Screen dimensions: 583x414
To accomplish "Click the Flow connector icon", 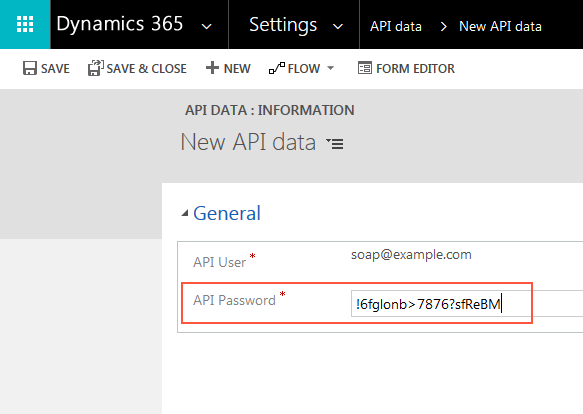I will (277, 68).
